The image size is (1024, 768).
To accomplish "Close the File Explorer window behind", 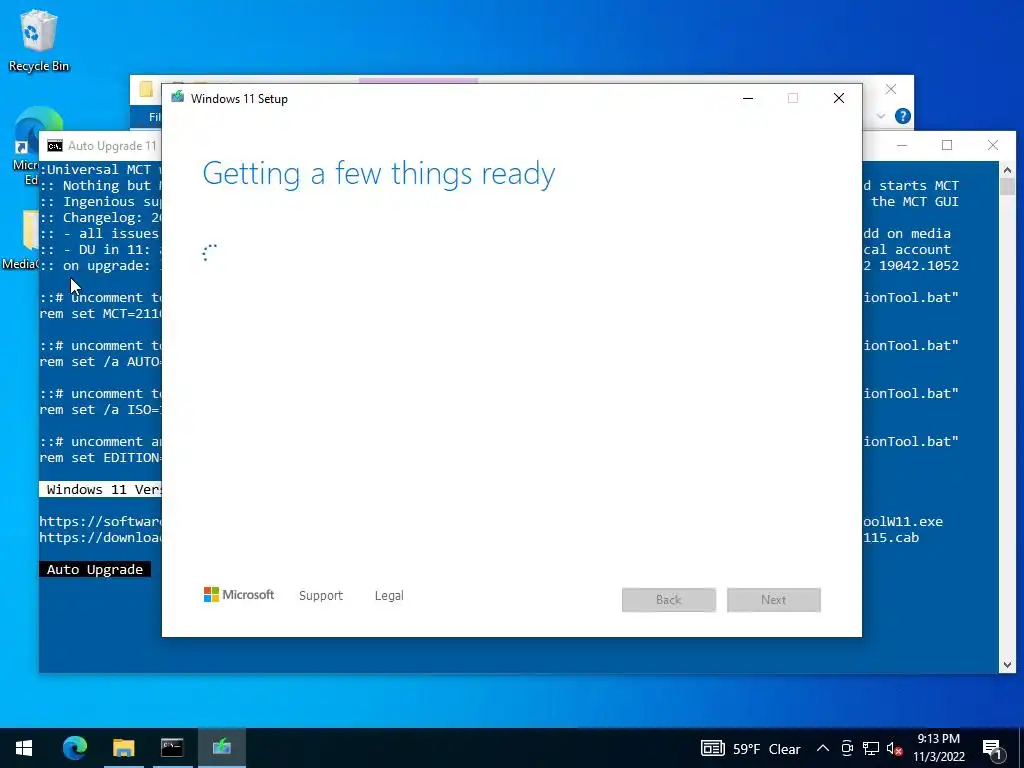I will pyautogui.click(x=891, y=89).
